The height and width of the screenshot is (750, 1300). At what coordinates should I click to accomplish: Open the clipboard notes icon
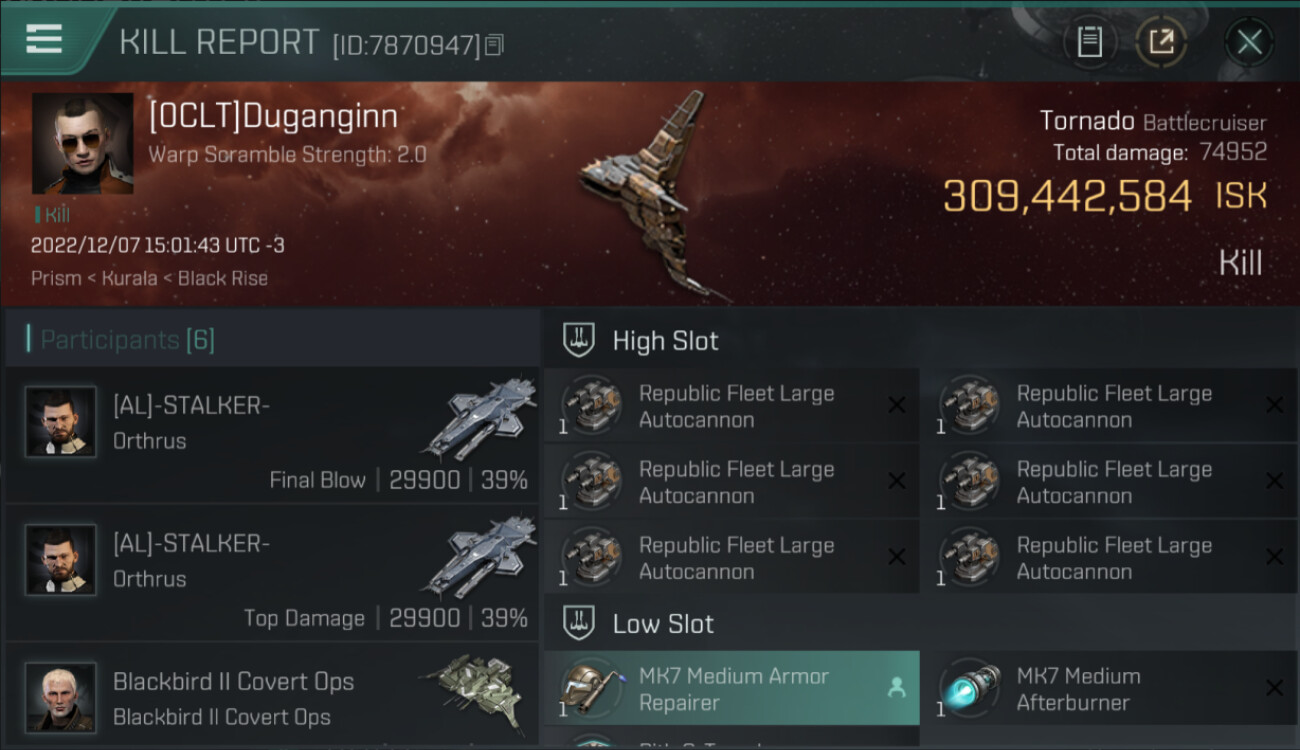tap(1089, 42)
